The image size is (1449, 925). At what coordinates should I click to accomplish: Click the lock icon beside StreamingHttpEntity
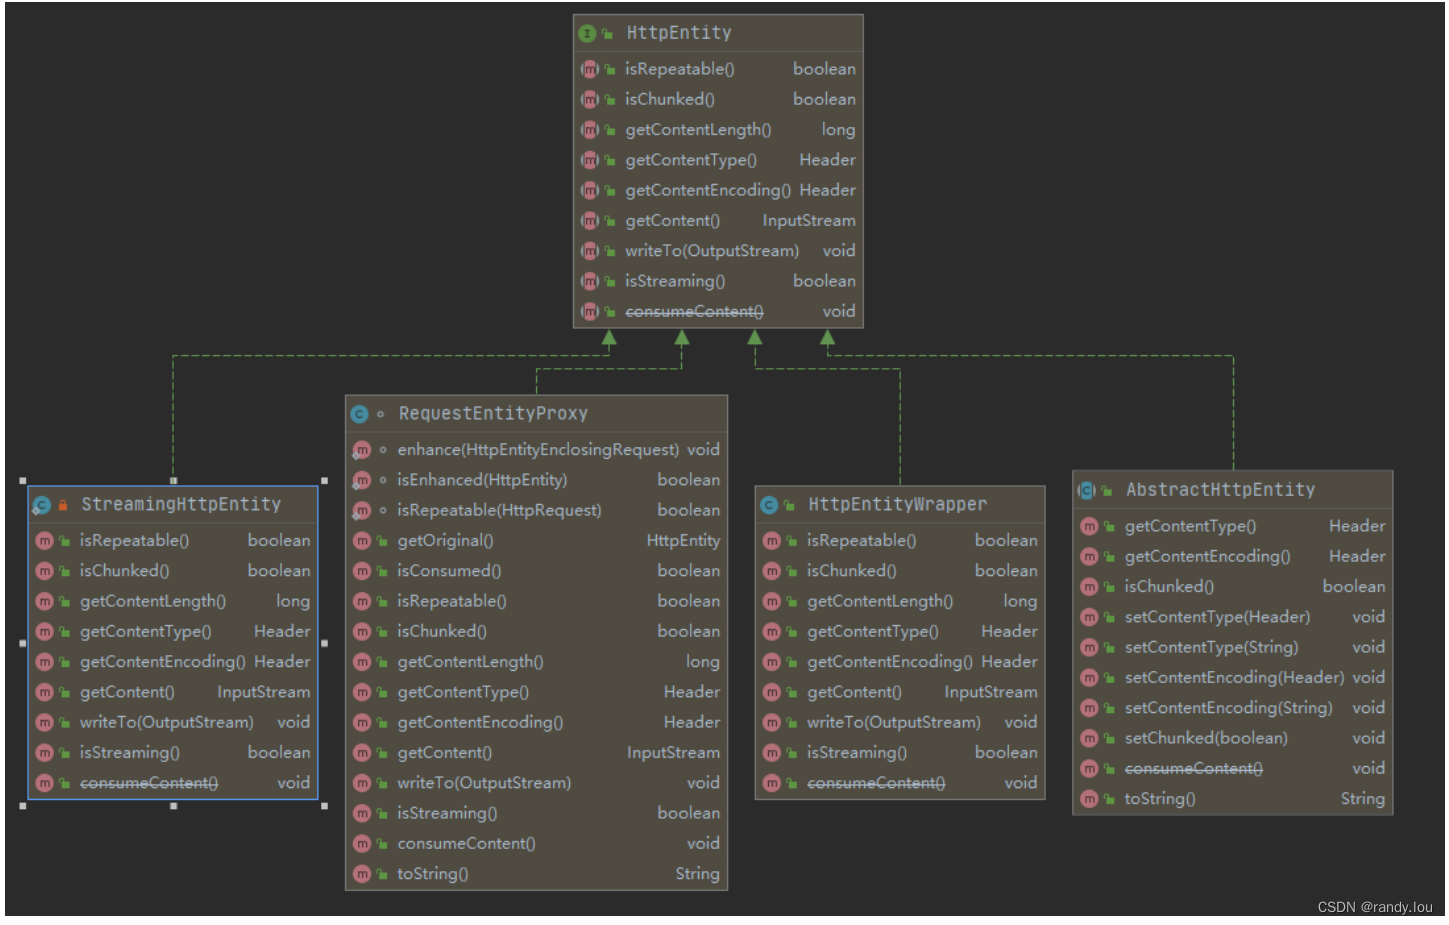click(x=63, y=505)
